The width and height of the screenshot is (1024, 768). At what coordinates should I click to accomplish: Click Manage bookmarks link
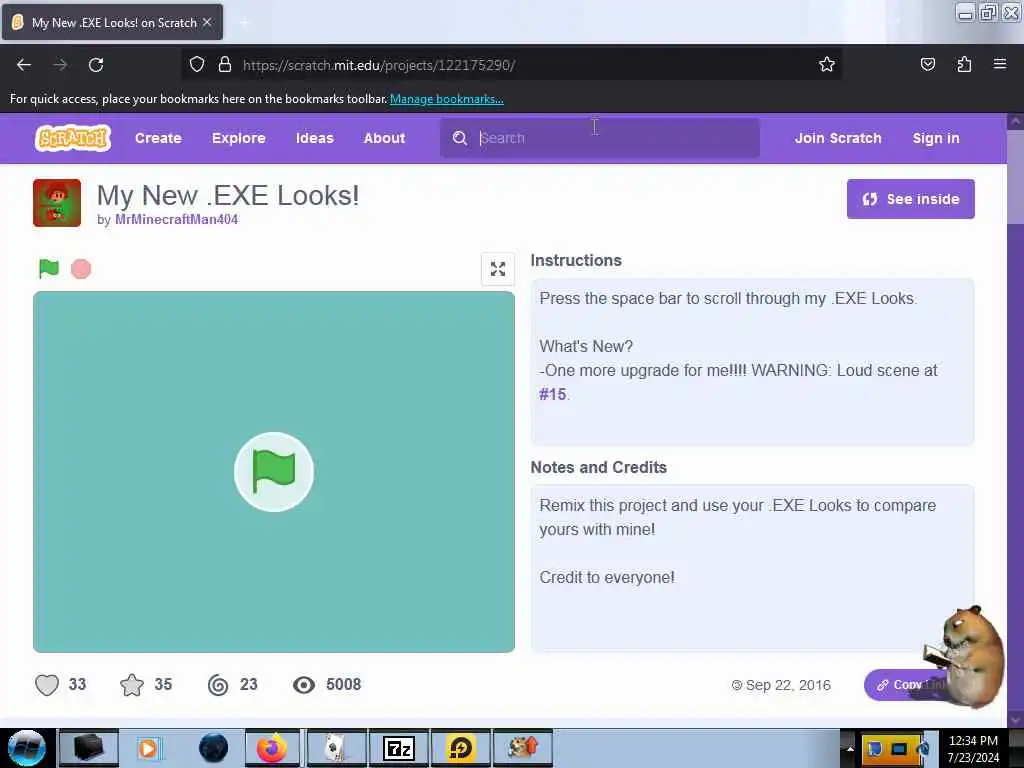(x=447, y=99)
